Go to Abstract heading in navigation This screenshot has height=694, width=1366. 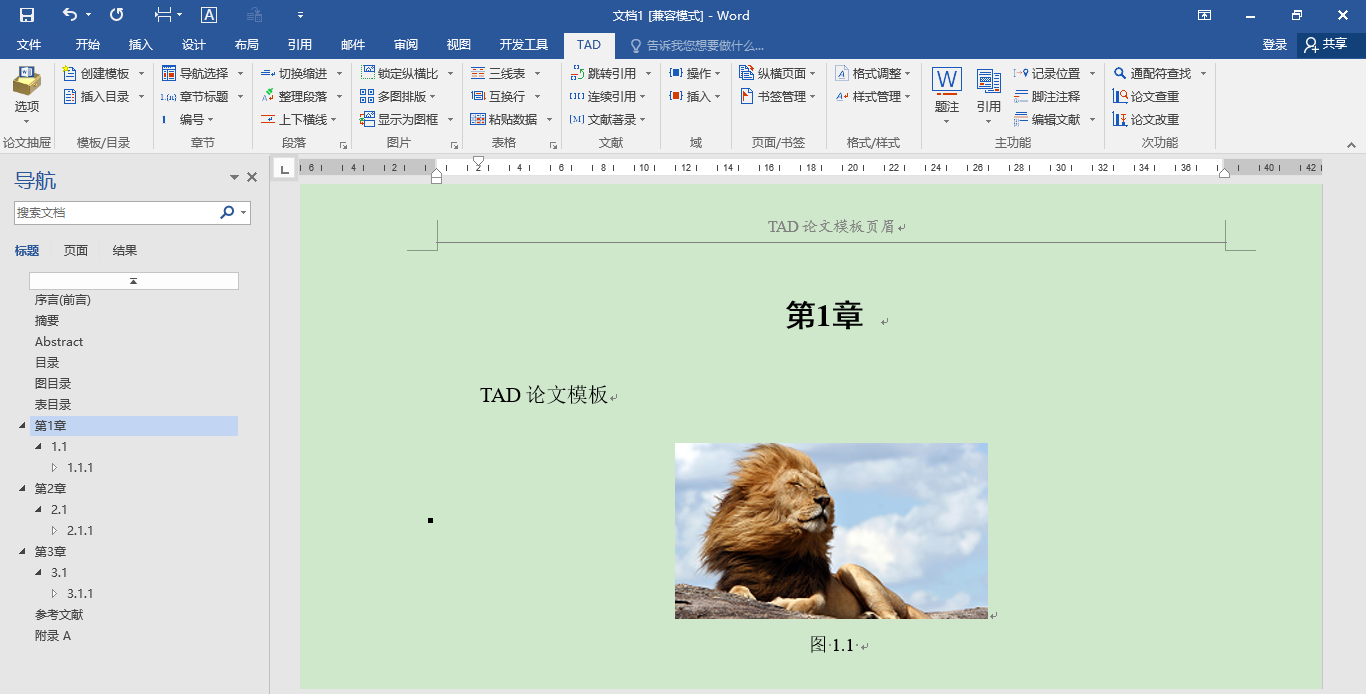pos(59,342)
